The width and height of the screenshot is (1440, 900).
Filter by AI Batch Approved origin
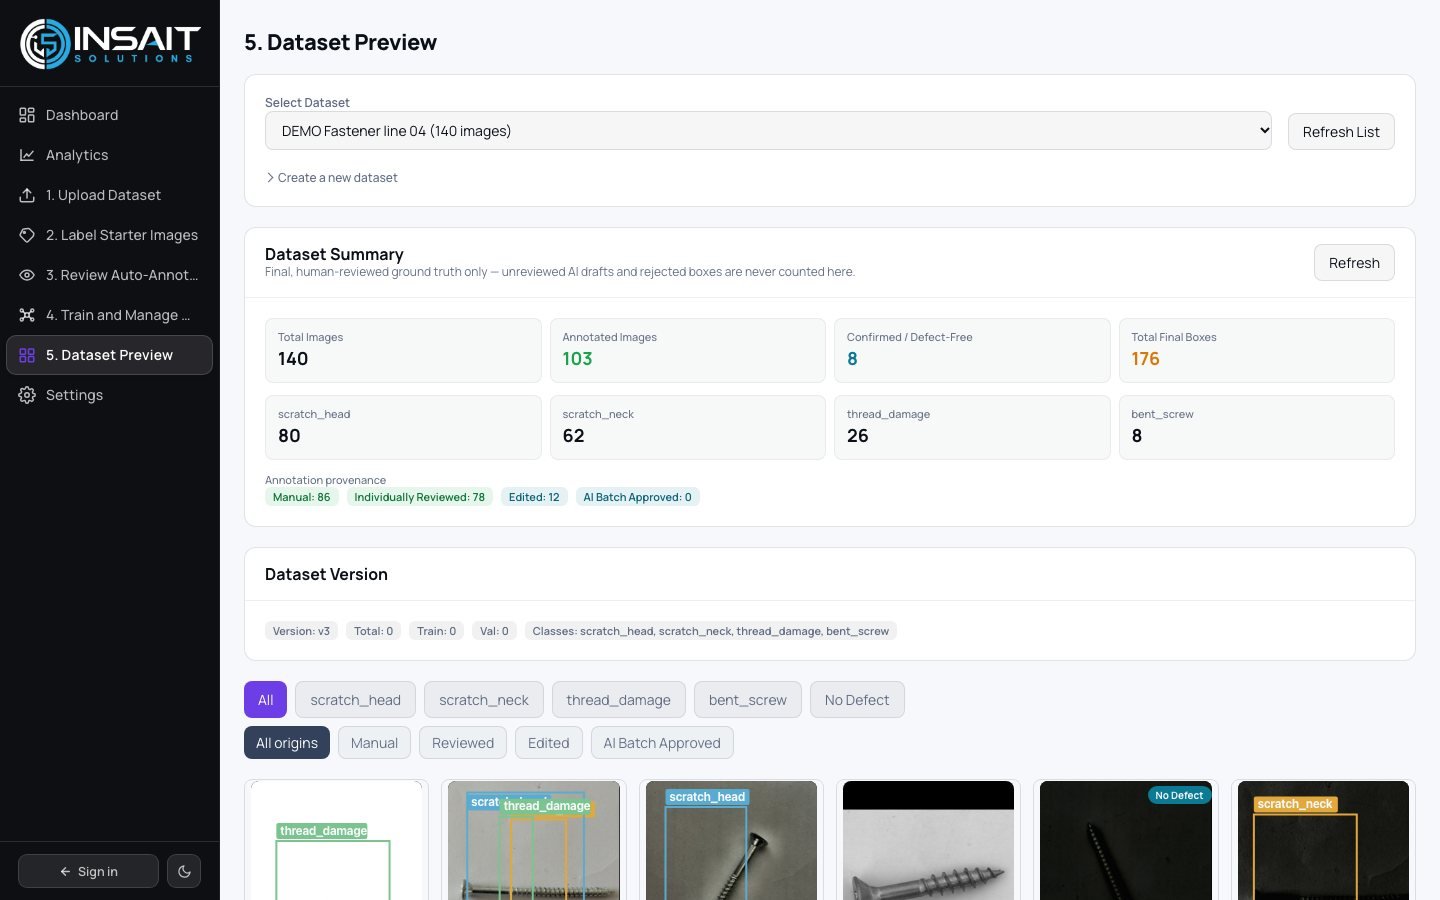tap(662, 743)
